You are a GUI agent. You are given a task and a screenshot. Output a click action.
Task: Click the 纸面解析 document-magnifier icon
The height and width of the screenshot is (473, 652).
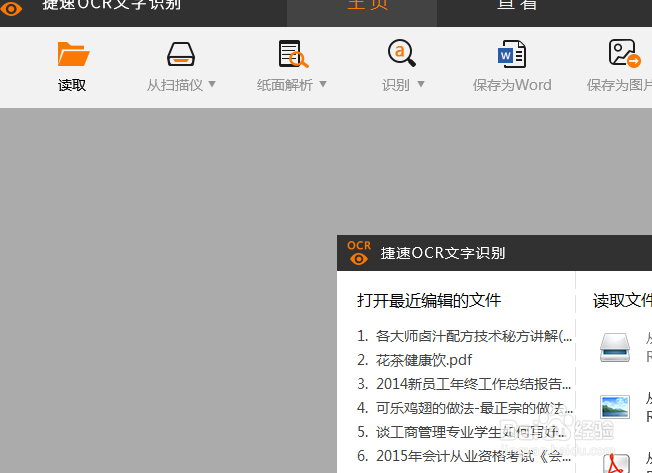pyautogui.click(x=293, y=54)
